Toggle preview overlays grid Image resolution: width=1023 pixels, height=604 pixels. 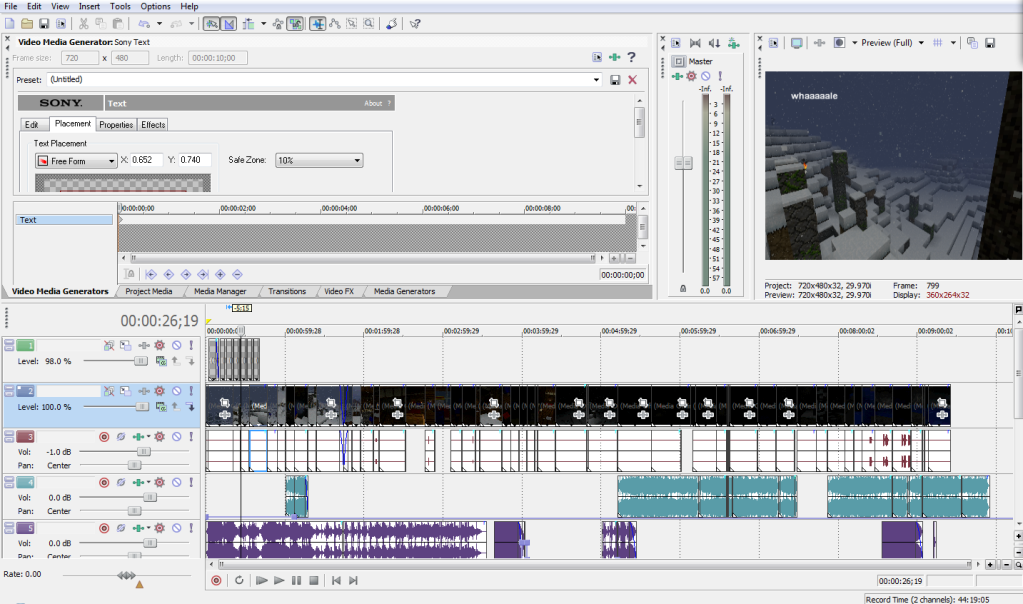click(x=938, y=43)
